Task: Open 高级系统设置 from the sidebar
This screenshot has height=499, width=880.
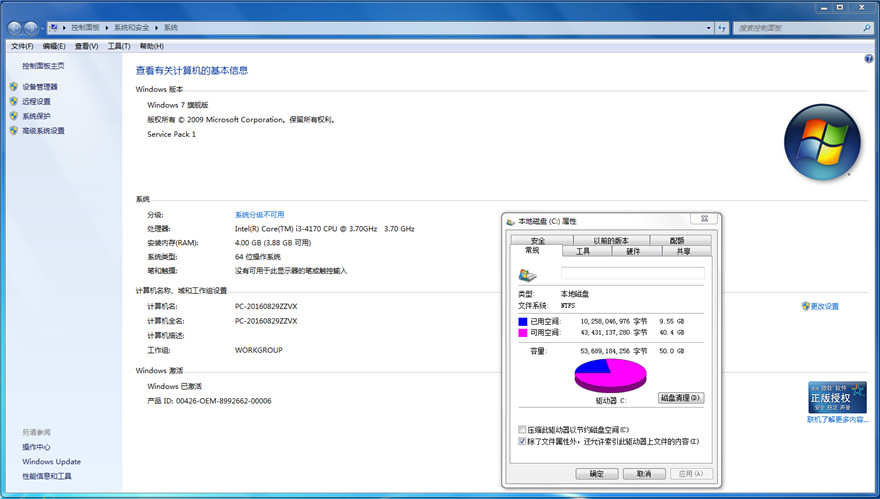Action: click(43, 130)
